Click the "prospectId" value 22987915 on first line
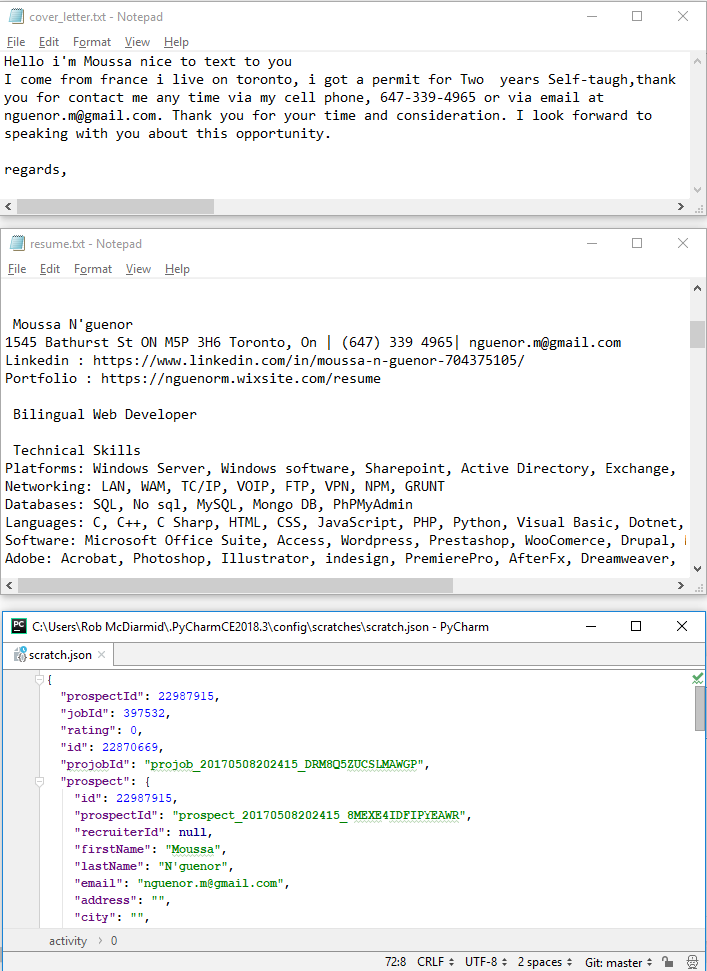Screen dimensions: 707x971 pyautogui.click(x=186, y=696)
